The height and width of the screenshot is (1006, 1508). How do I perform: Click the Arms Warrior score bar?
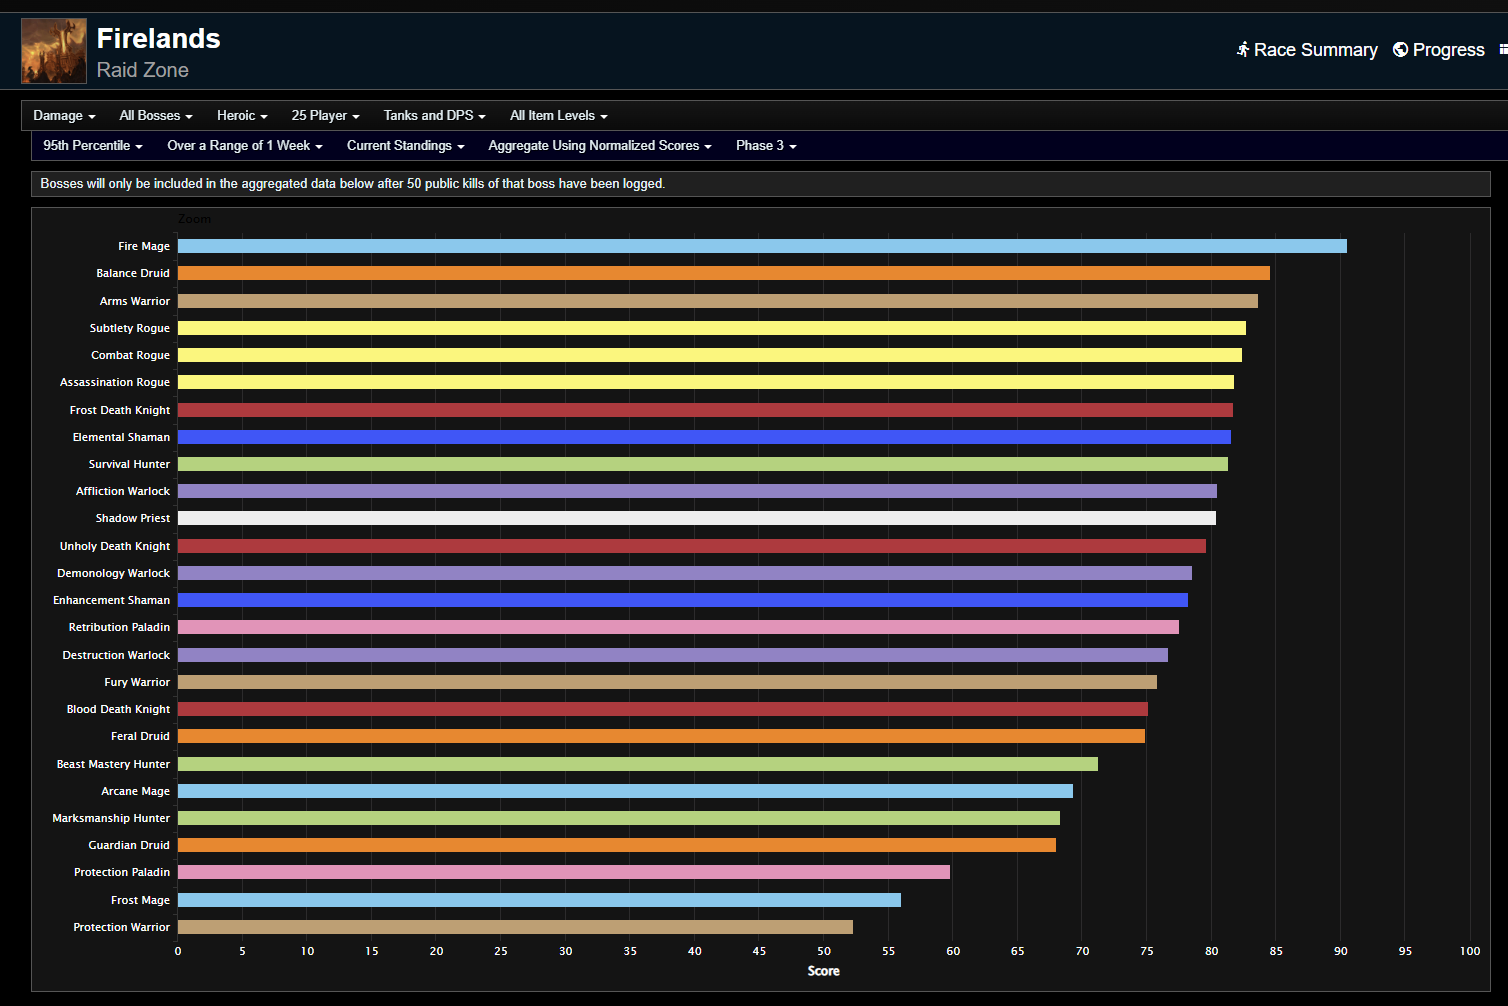[x=718, y=301]
